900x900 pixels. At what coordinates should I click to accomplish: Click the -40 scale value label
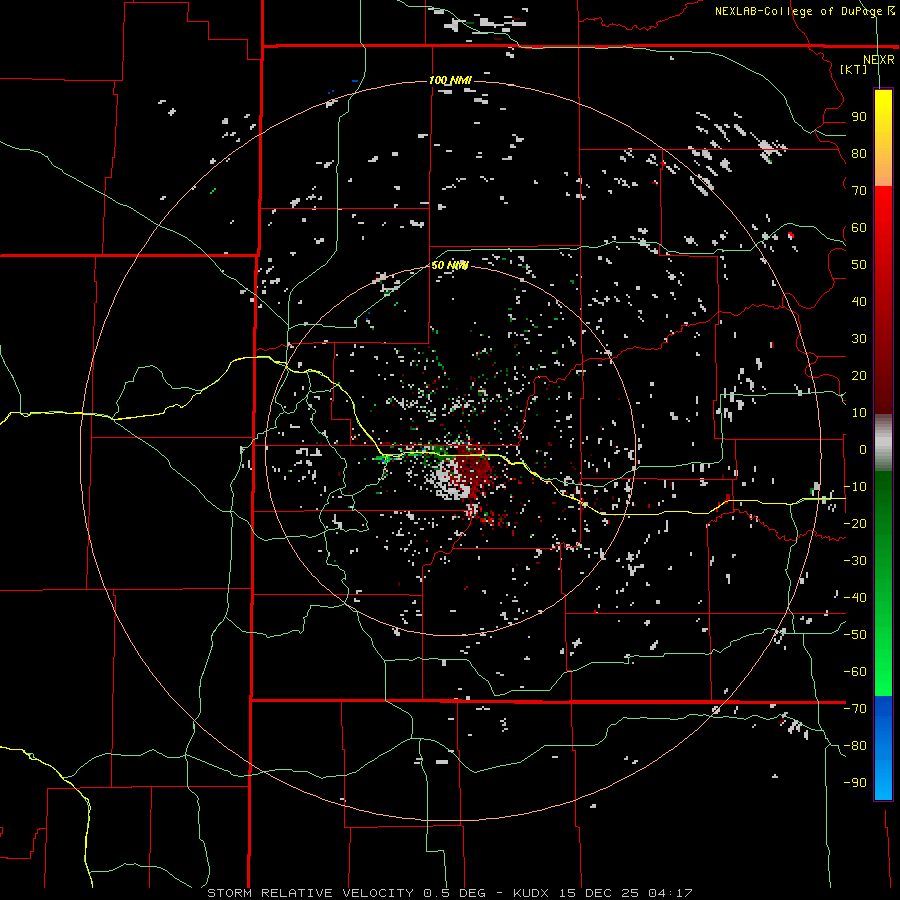855,598
